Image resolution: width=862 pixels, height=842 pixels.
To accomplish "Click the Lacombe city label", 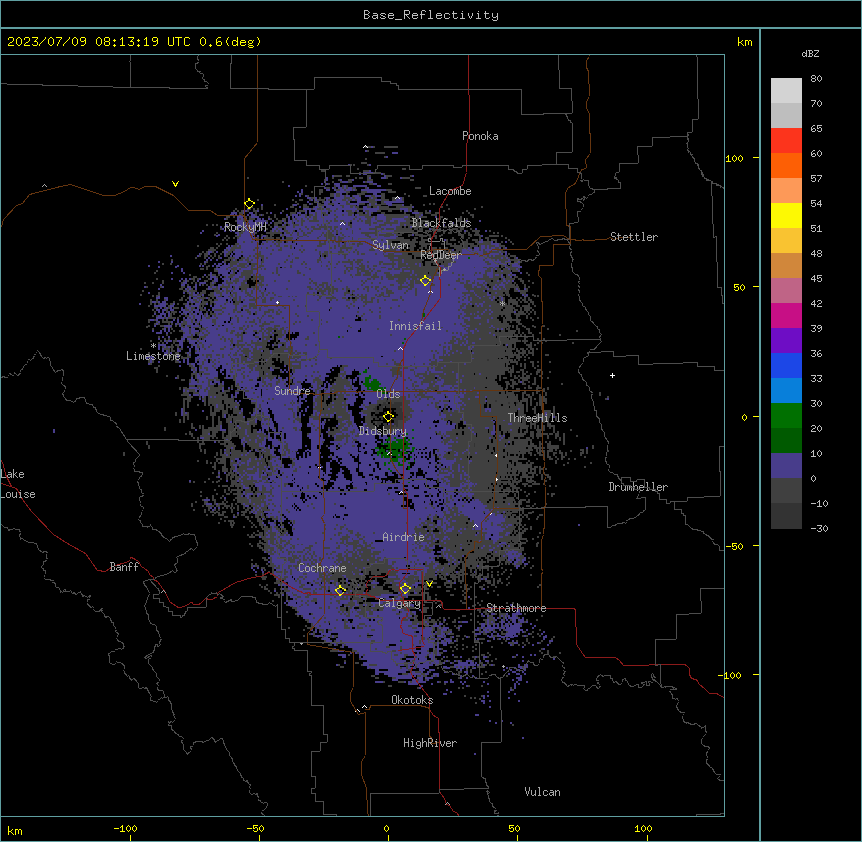I will (x=450, y=191).
